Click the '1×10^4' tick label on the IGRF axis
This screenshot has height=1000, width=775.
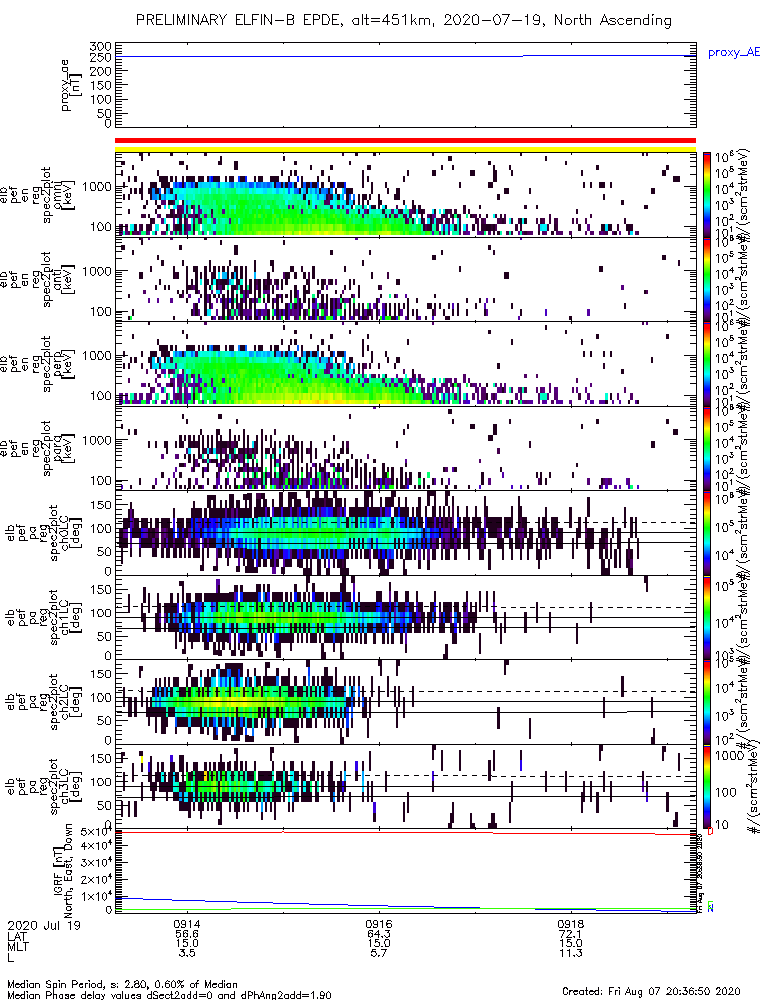97,896
